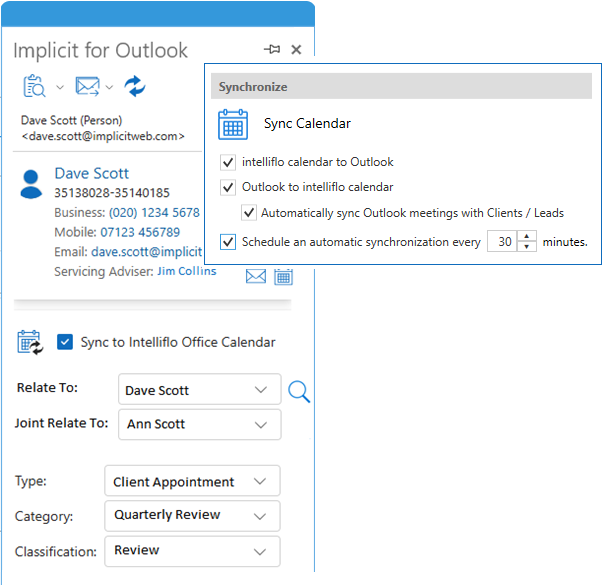Click the Sync Calendar icon in Synchronize panel
604x585 pixels.
click(x=233, y=125)
